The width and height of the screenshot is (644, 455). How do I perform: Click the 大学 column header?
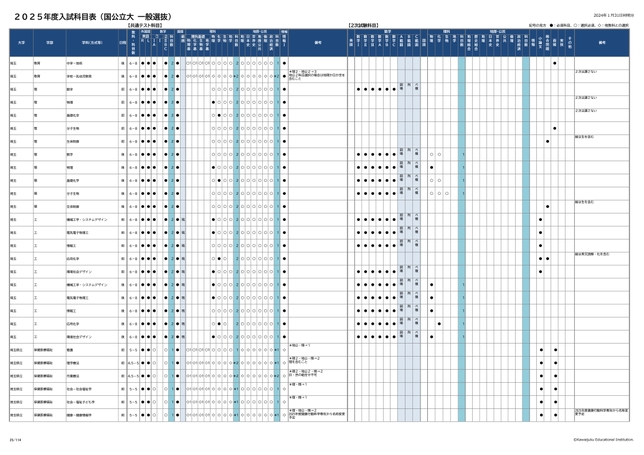(x=20, y=43)
